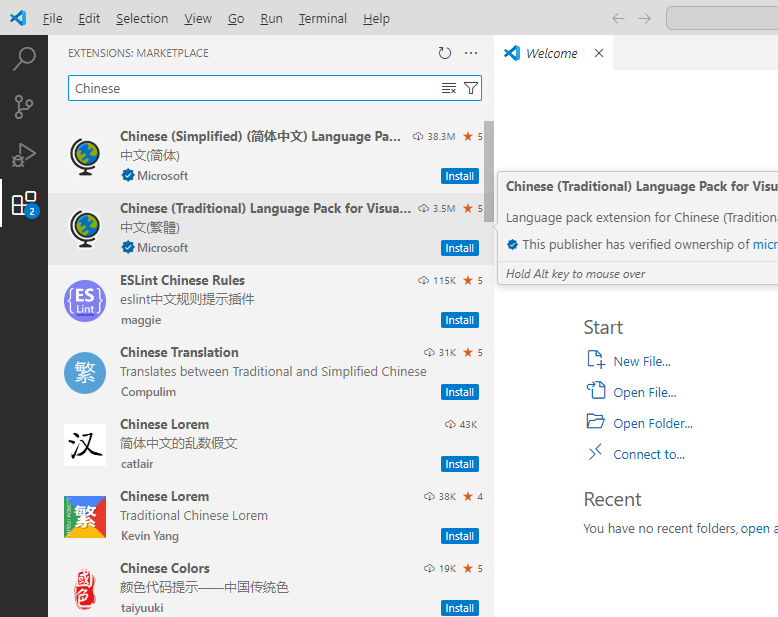778x617 pixels.
Task: Install Chinese (Traditional) Language Pack
Action: tap(459, 248)
